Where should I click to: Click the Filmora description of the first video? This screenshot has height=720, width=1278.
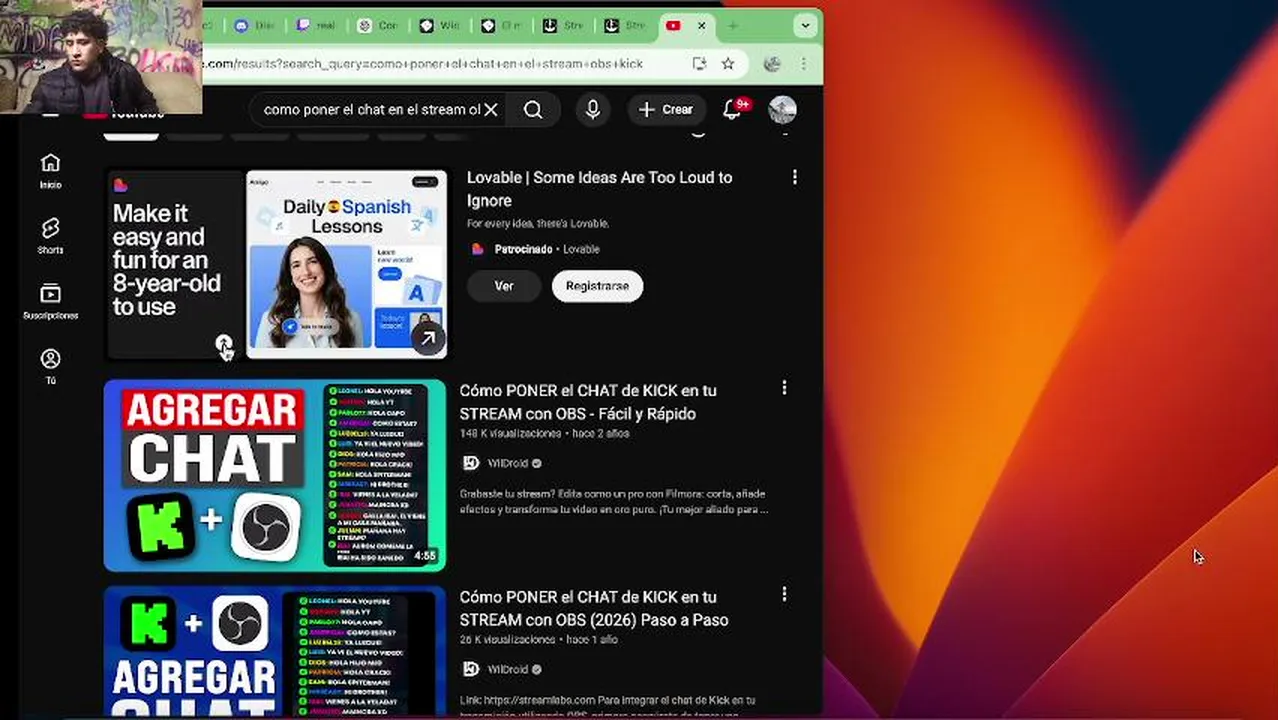(614, 502)
